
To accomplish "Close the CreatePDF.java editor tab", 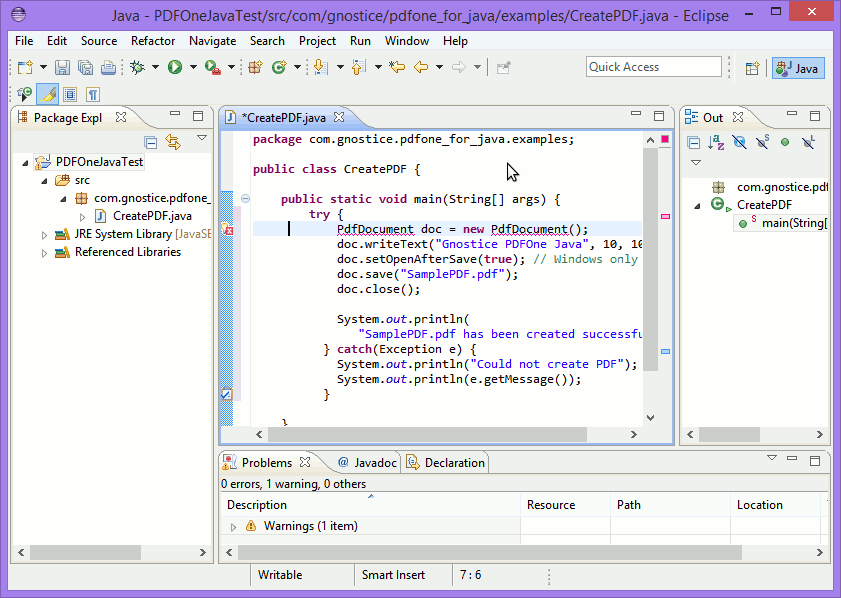I will [338, 117].
